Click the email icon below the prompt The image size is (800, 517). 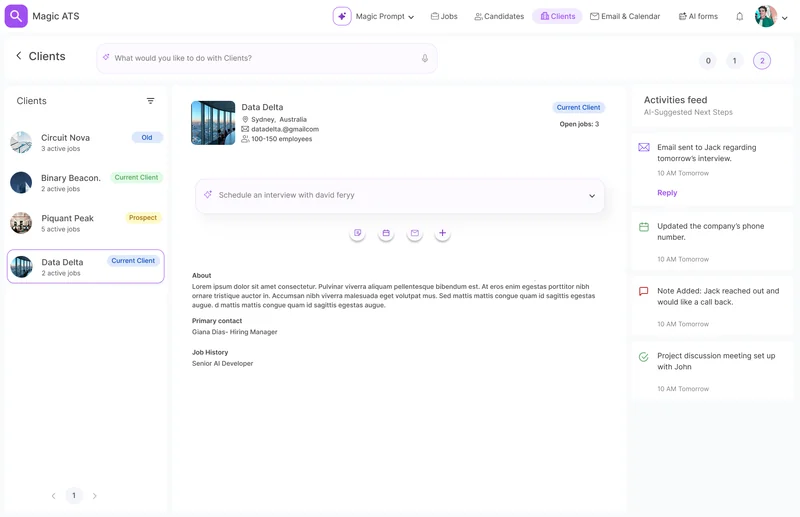click(x=414, y=233)
